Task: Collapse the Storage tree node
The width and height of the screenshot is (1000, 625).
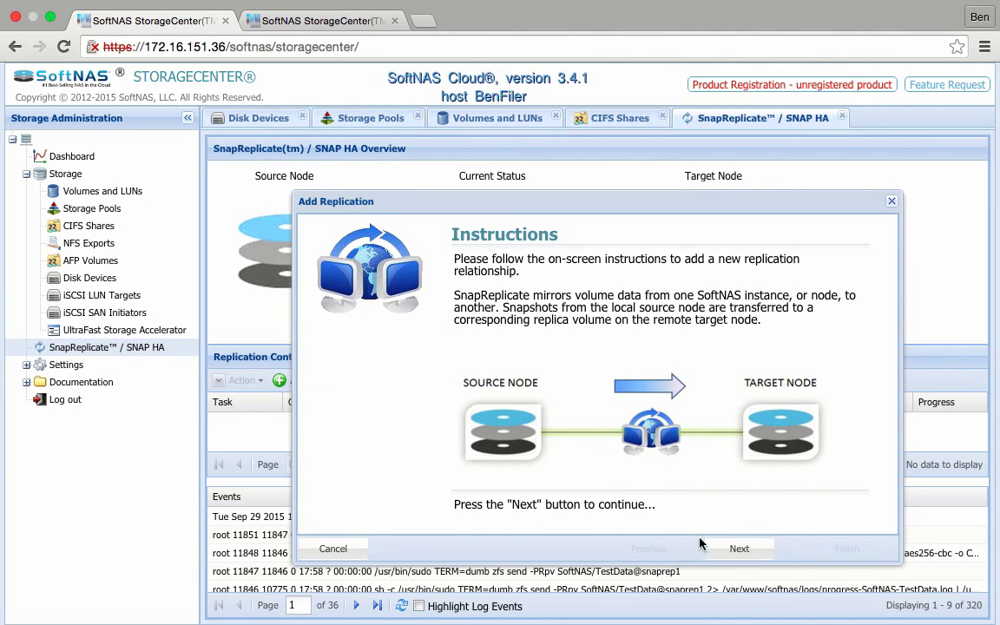Action: pyautogui.click(x=26, y=173)
